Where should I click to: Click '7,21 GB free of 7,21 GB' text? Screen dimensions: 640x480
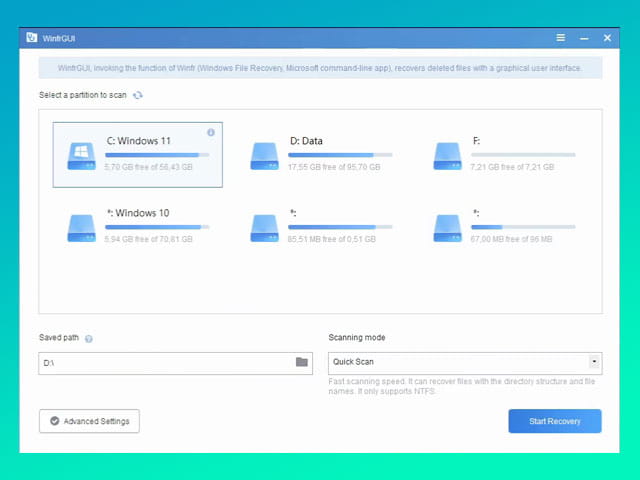coord(512,167)
